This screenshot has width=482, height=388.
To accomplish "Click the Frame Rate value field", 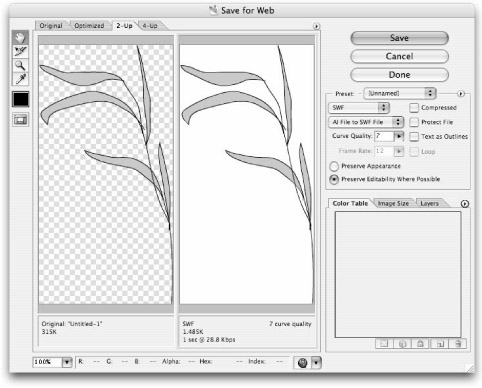I will (x=384, y=151).
